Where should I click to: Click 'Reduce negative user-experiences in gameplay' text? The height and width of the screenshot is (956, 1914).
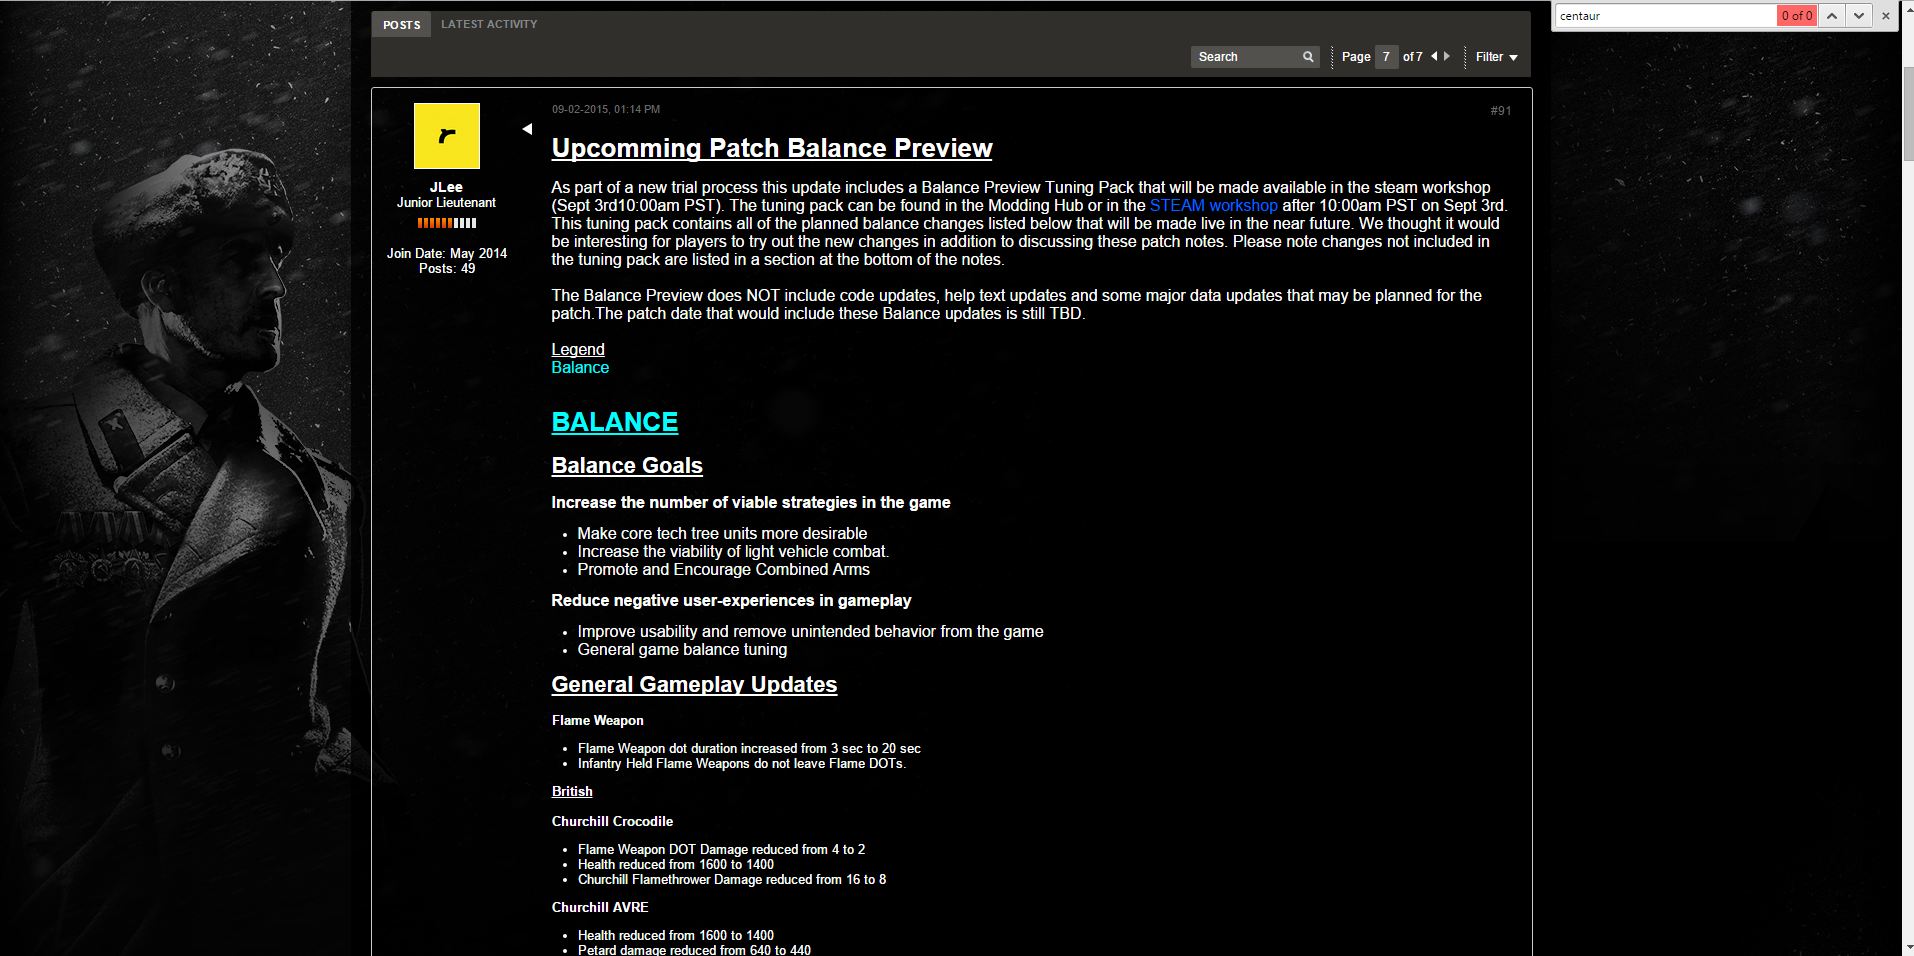[731, 601]
